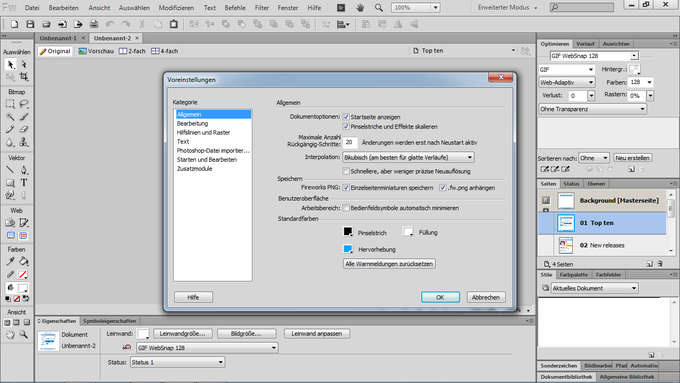Click Alle Warnmeldungen zurücksetzen button
The width and height of the screenshot is (680, 383).
tap(389, 264)
